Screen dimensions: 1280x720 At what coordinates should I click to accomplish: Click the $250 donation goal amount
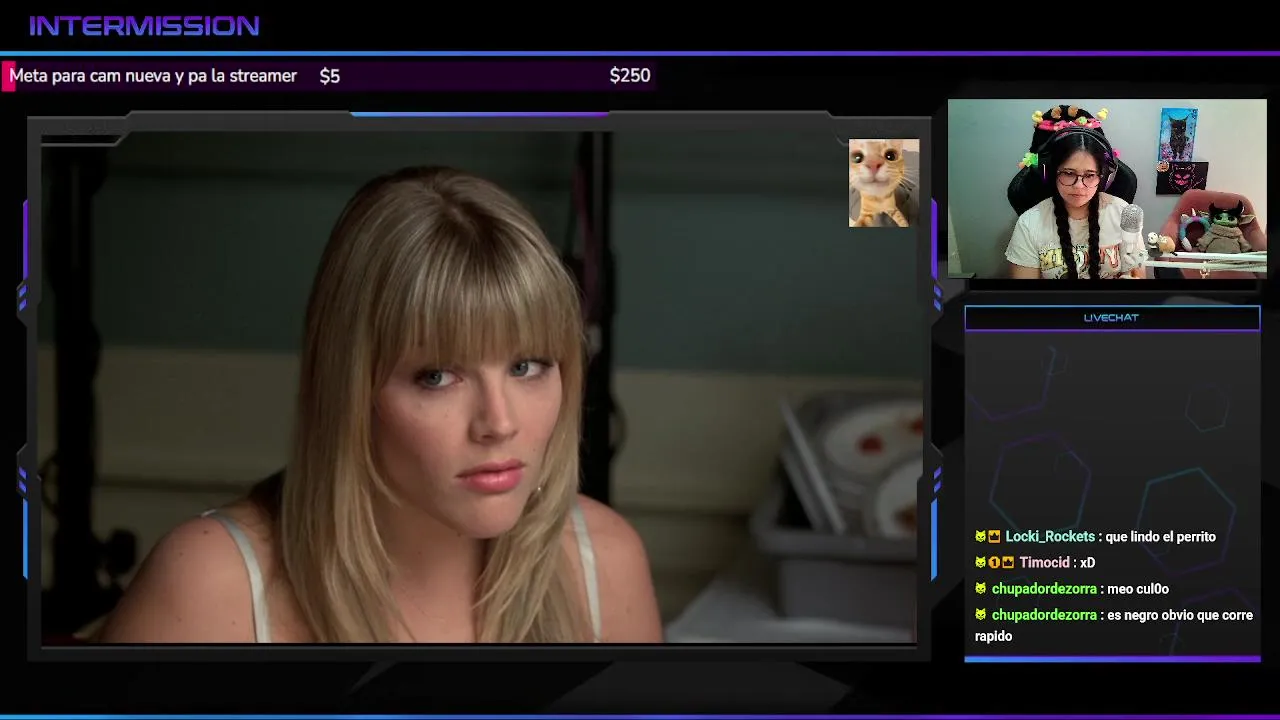630,76
